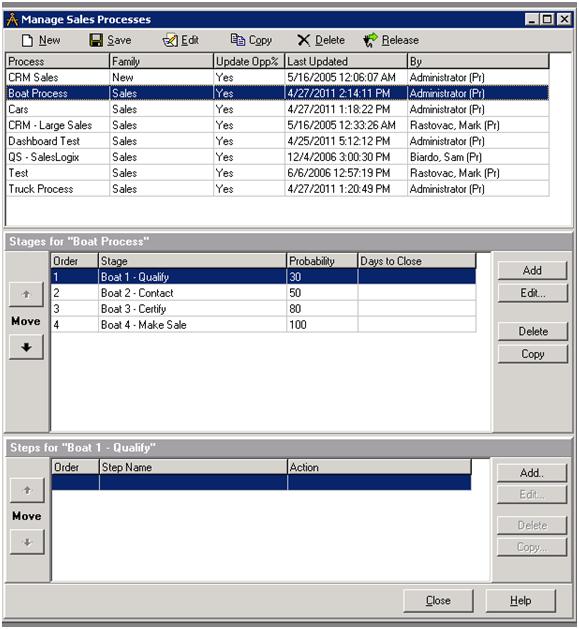Screen dimensions: 579x629
Task: Click the timestamp 12/4/2006 3:00:30 PM
Action: (339, 157)
